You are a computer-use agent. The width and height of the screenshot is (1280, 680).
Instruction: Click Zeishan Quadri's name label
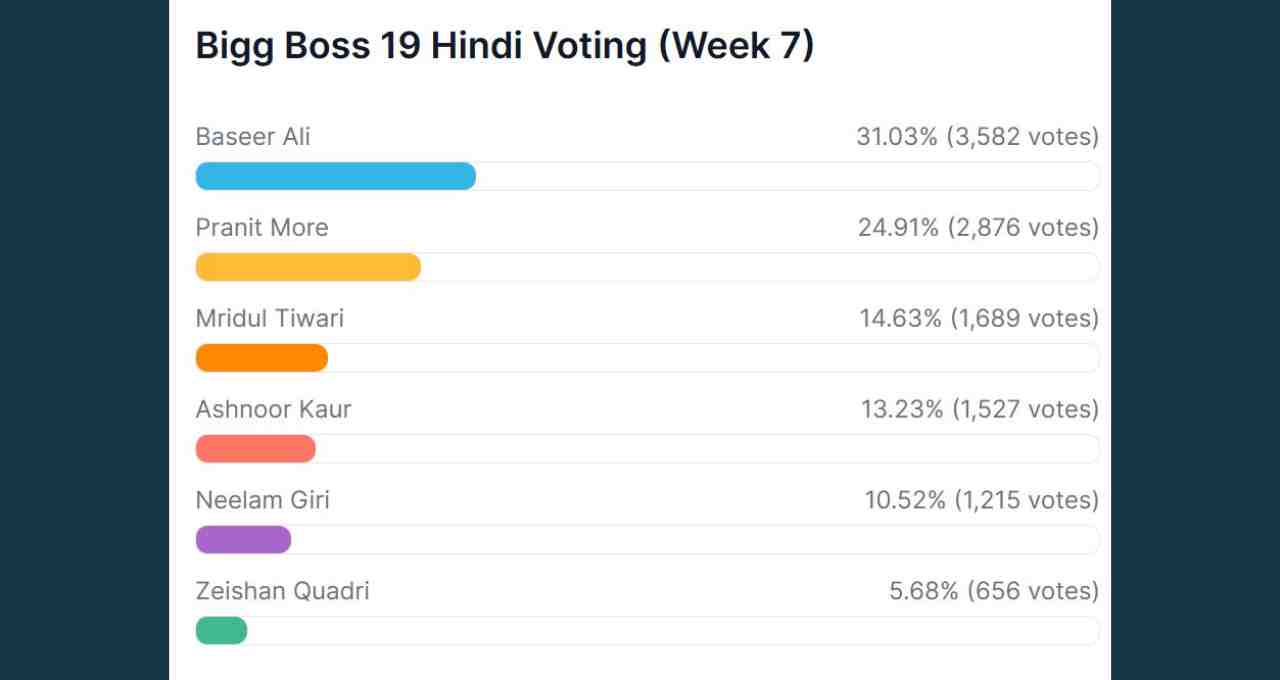(x=283, y=591)
